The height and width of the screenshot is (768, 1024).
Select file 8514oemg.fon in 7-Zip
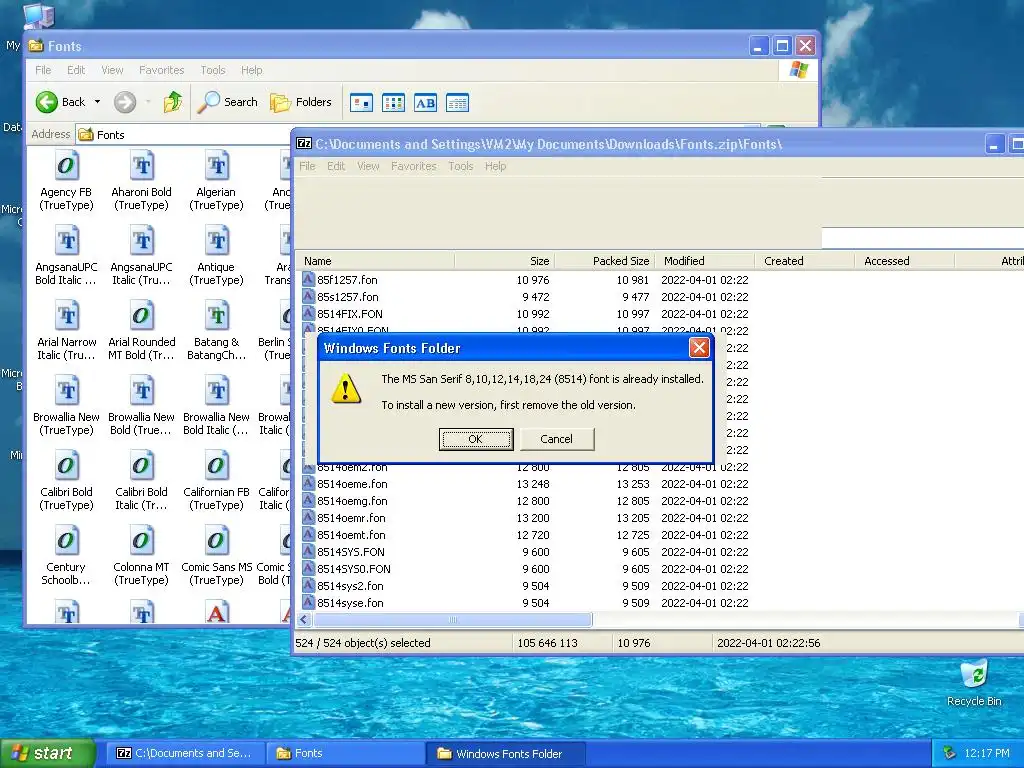352,501
